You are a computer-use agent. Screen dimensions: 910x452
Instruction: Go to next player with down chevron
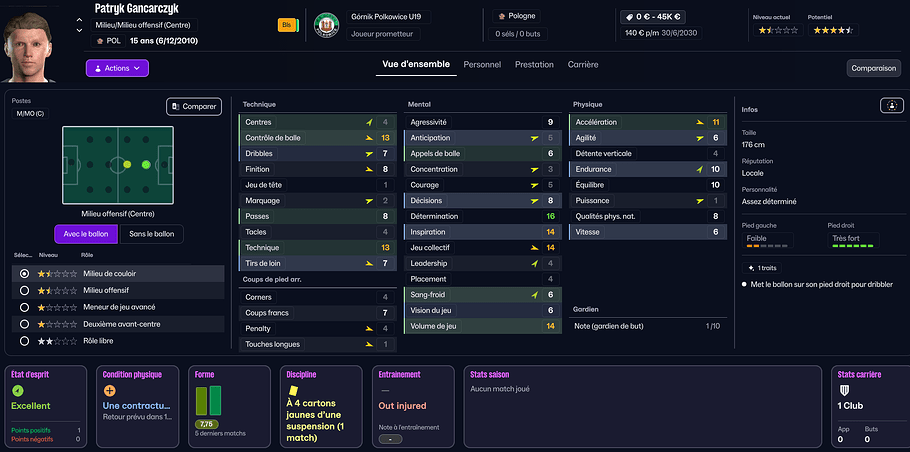click(78, 30)
